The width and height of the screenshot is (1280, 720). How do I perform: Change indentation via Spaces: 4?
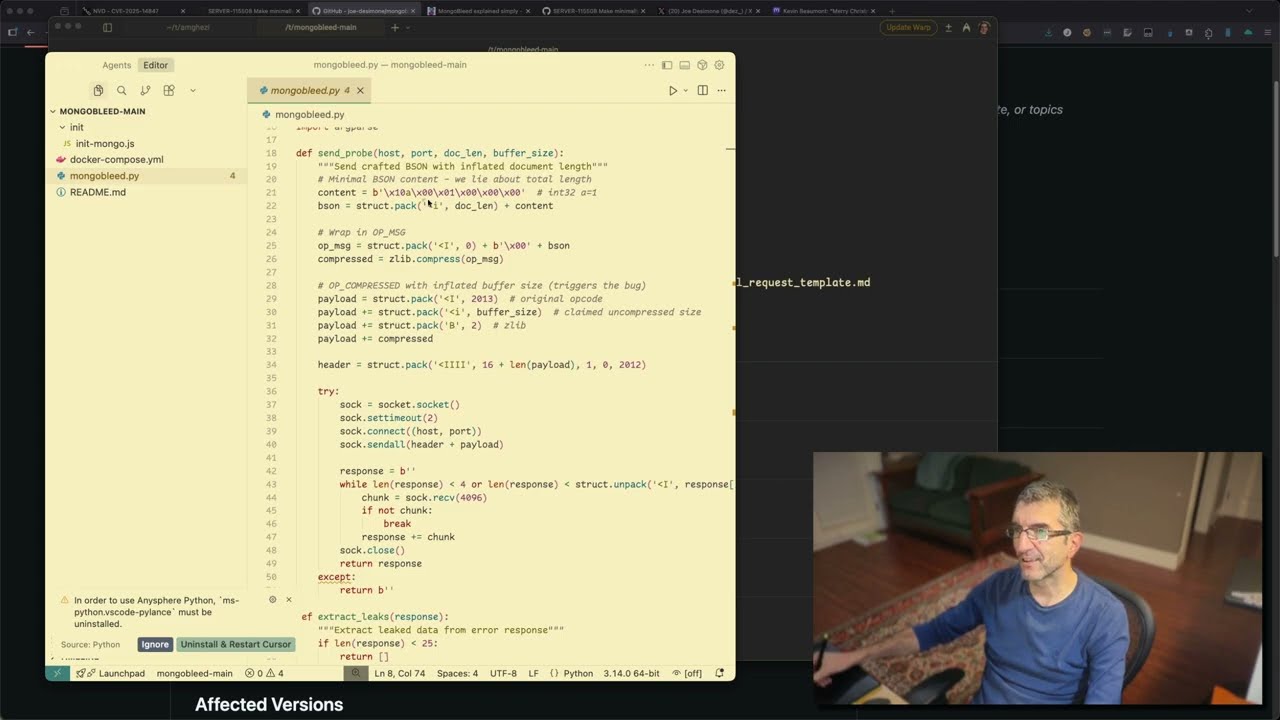(457, 673)
